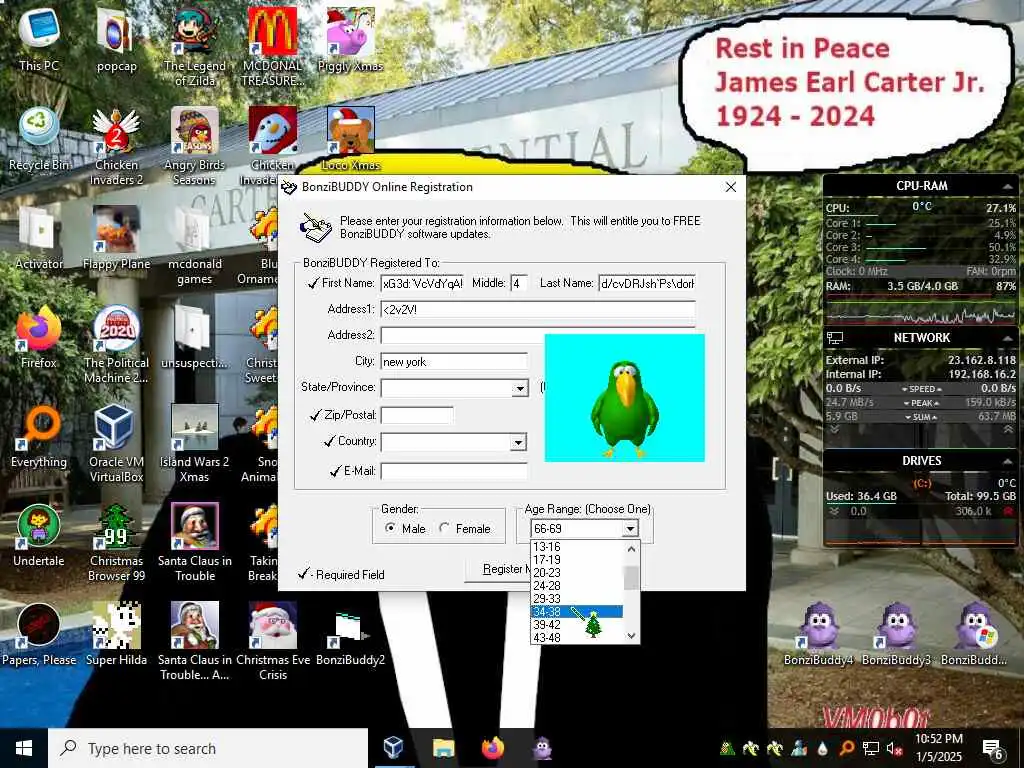Launch Flappy Plane shortcut
This screenshot has width=1024, height=768.
pyautogui.click(x=116, y=238)
